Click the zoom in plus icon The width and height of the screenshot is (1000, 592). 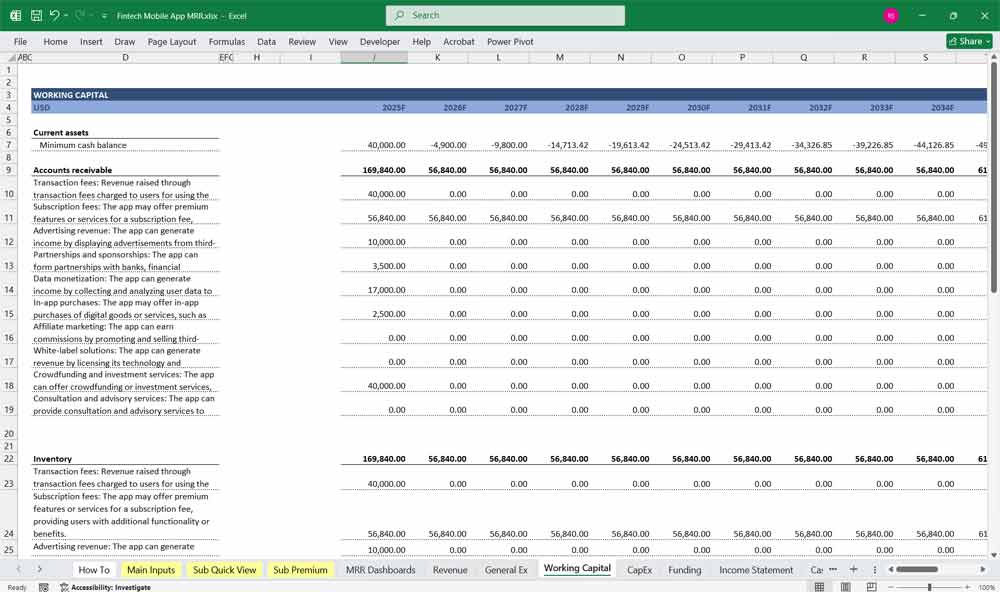coord(967,587)
